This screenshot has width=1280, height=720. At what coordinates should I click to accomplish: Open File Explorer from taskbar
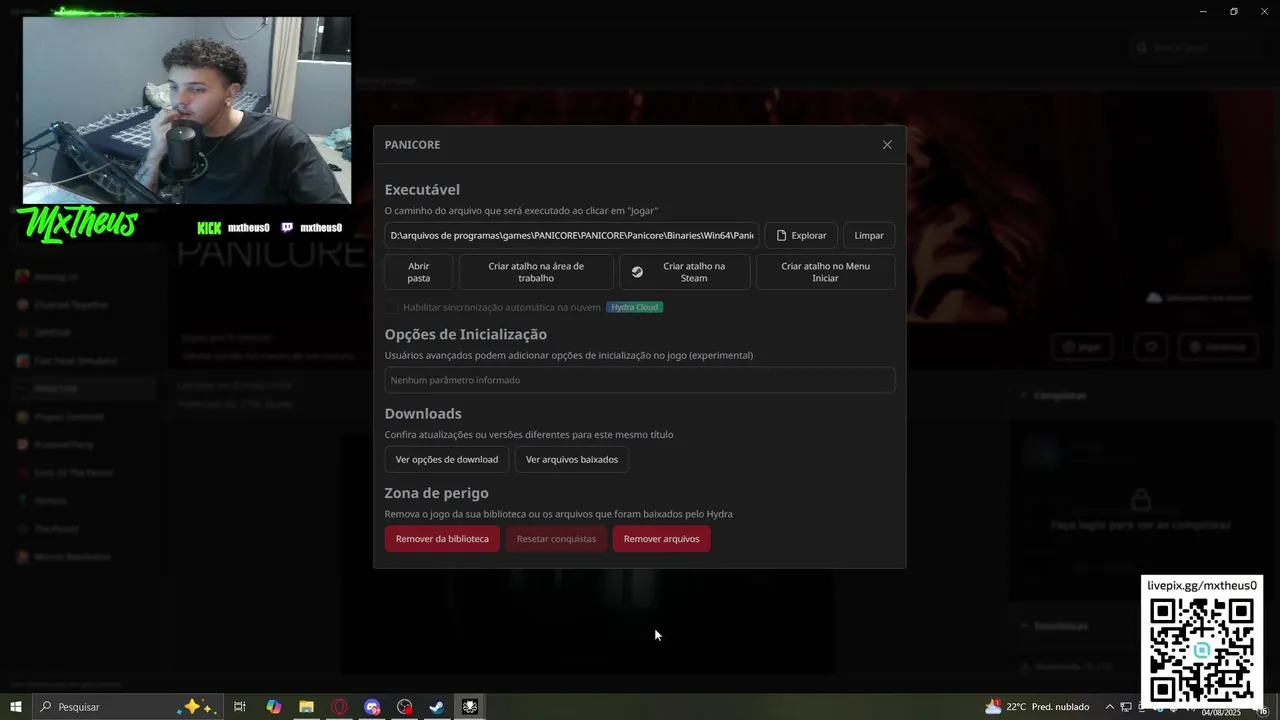[x=307, y=707]
